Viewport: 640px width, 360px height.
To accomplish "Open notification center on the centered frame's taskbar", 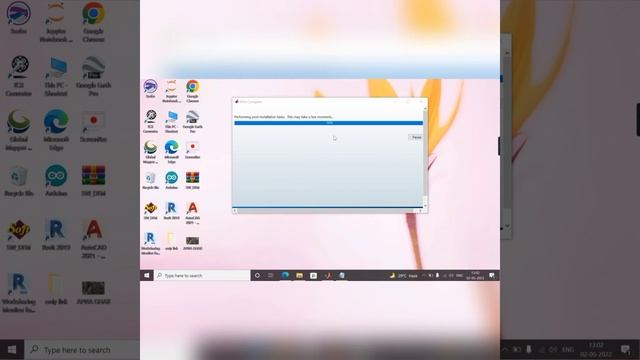I will (x=492, y=276).
